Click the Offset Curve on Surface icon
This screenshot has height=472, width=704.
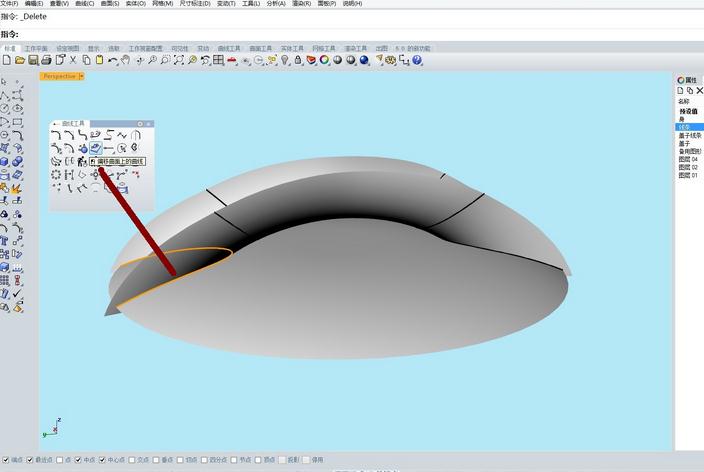pyautogui.click(x=96, y=148)
